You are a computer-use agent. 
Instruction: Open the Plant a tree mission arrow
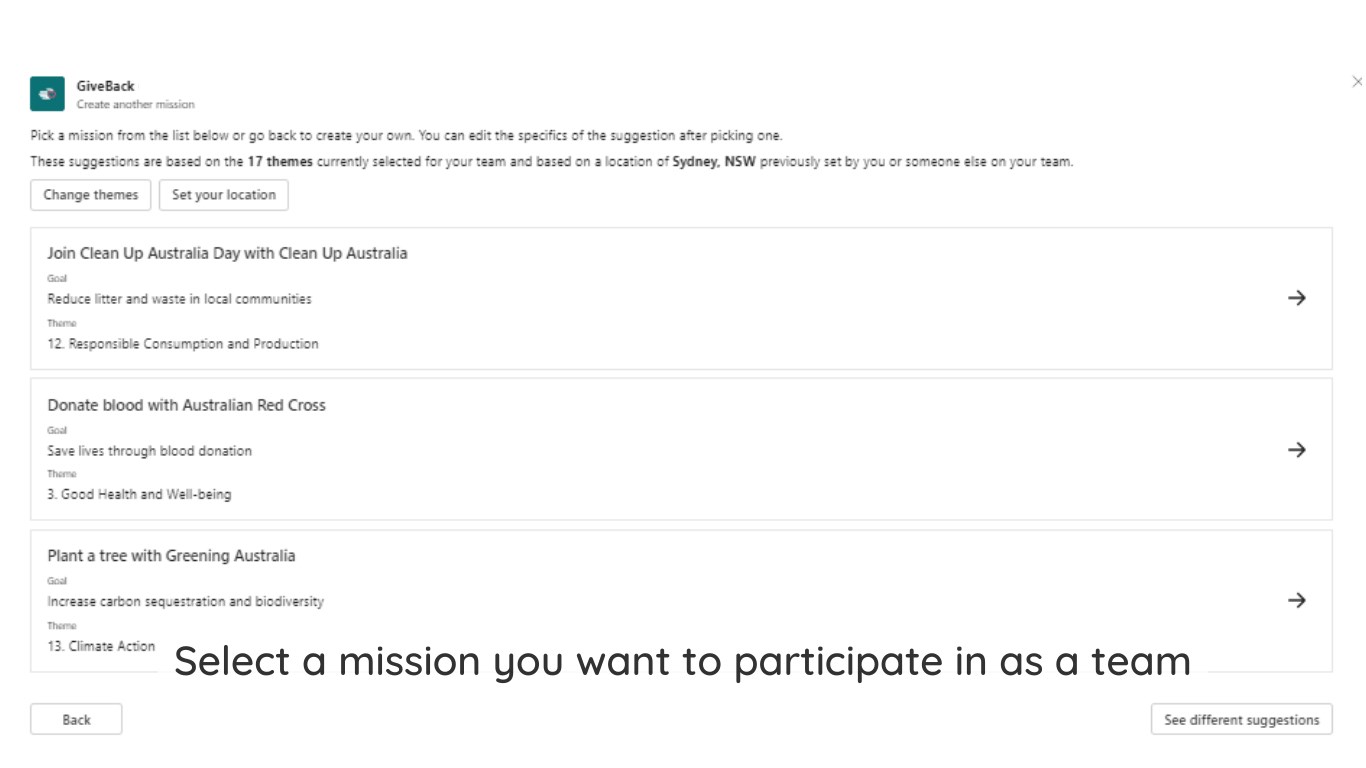coord(1296,600)
